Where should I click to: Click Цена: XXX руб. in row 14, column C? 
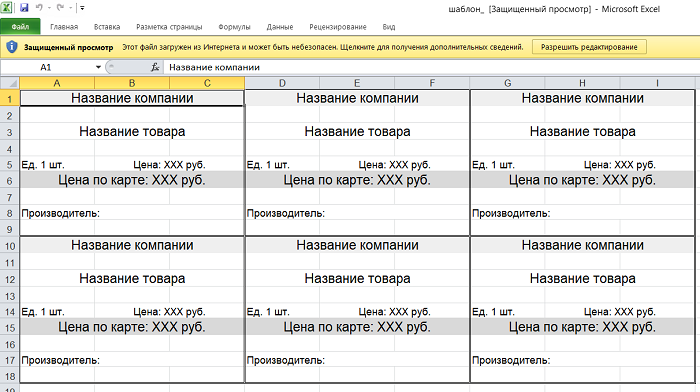coord(170,312)
